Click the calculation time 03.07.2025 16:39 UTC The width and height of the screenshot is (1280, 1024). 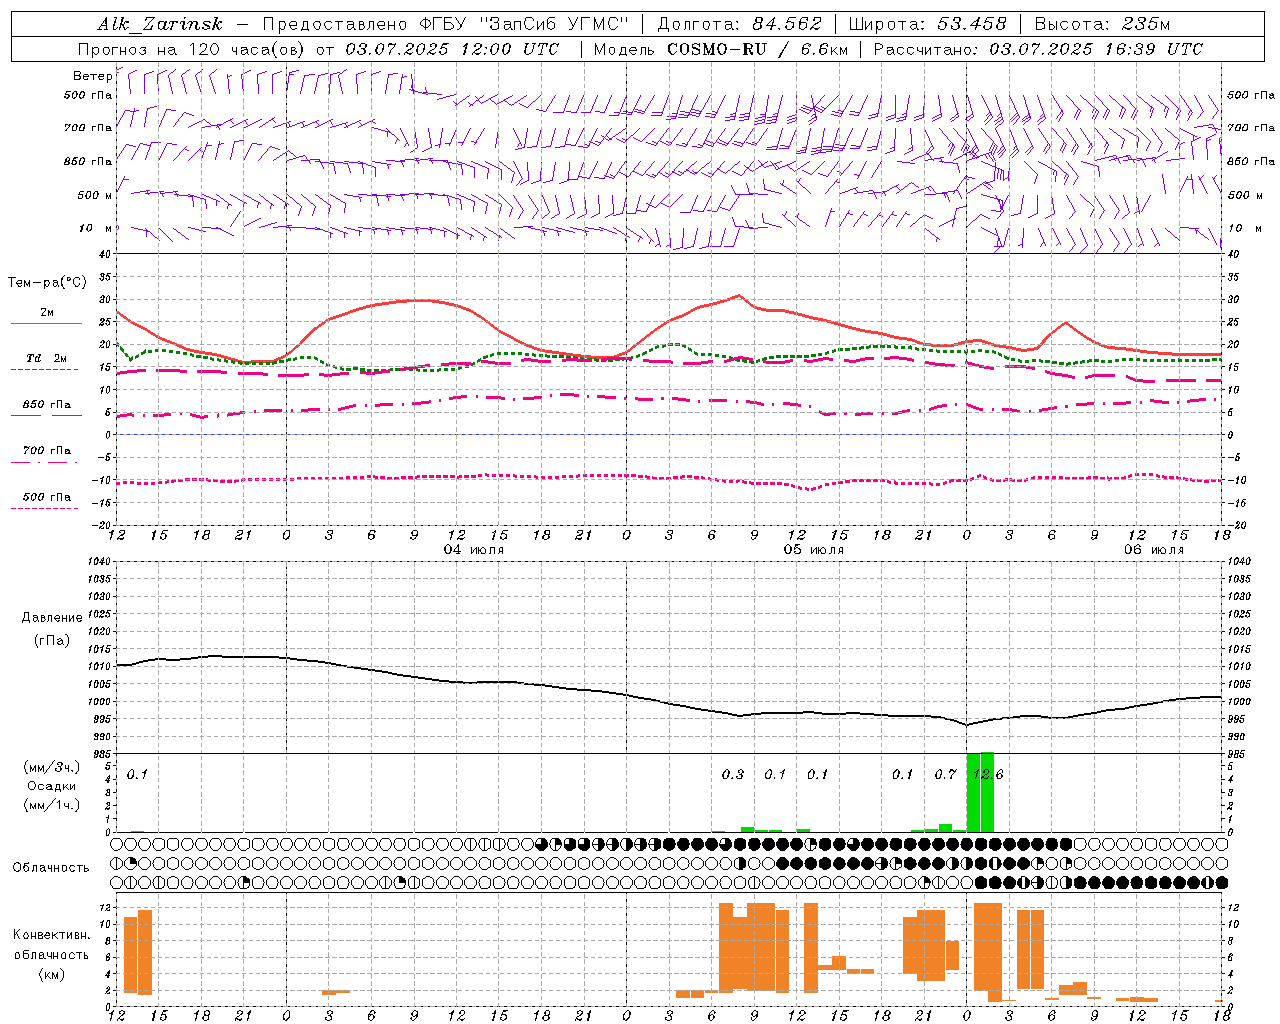1096,49
